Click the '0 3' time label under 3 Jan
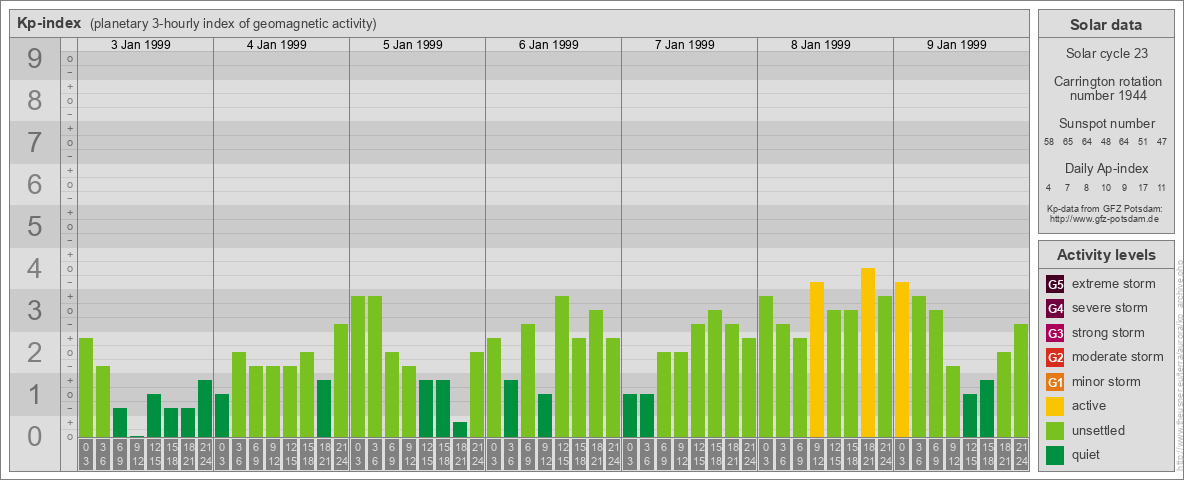The width and height of the screenshot is (1184, 480). 86,455
